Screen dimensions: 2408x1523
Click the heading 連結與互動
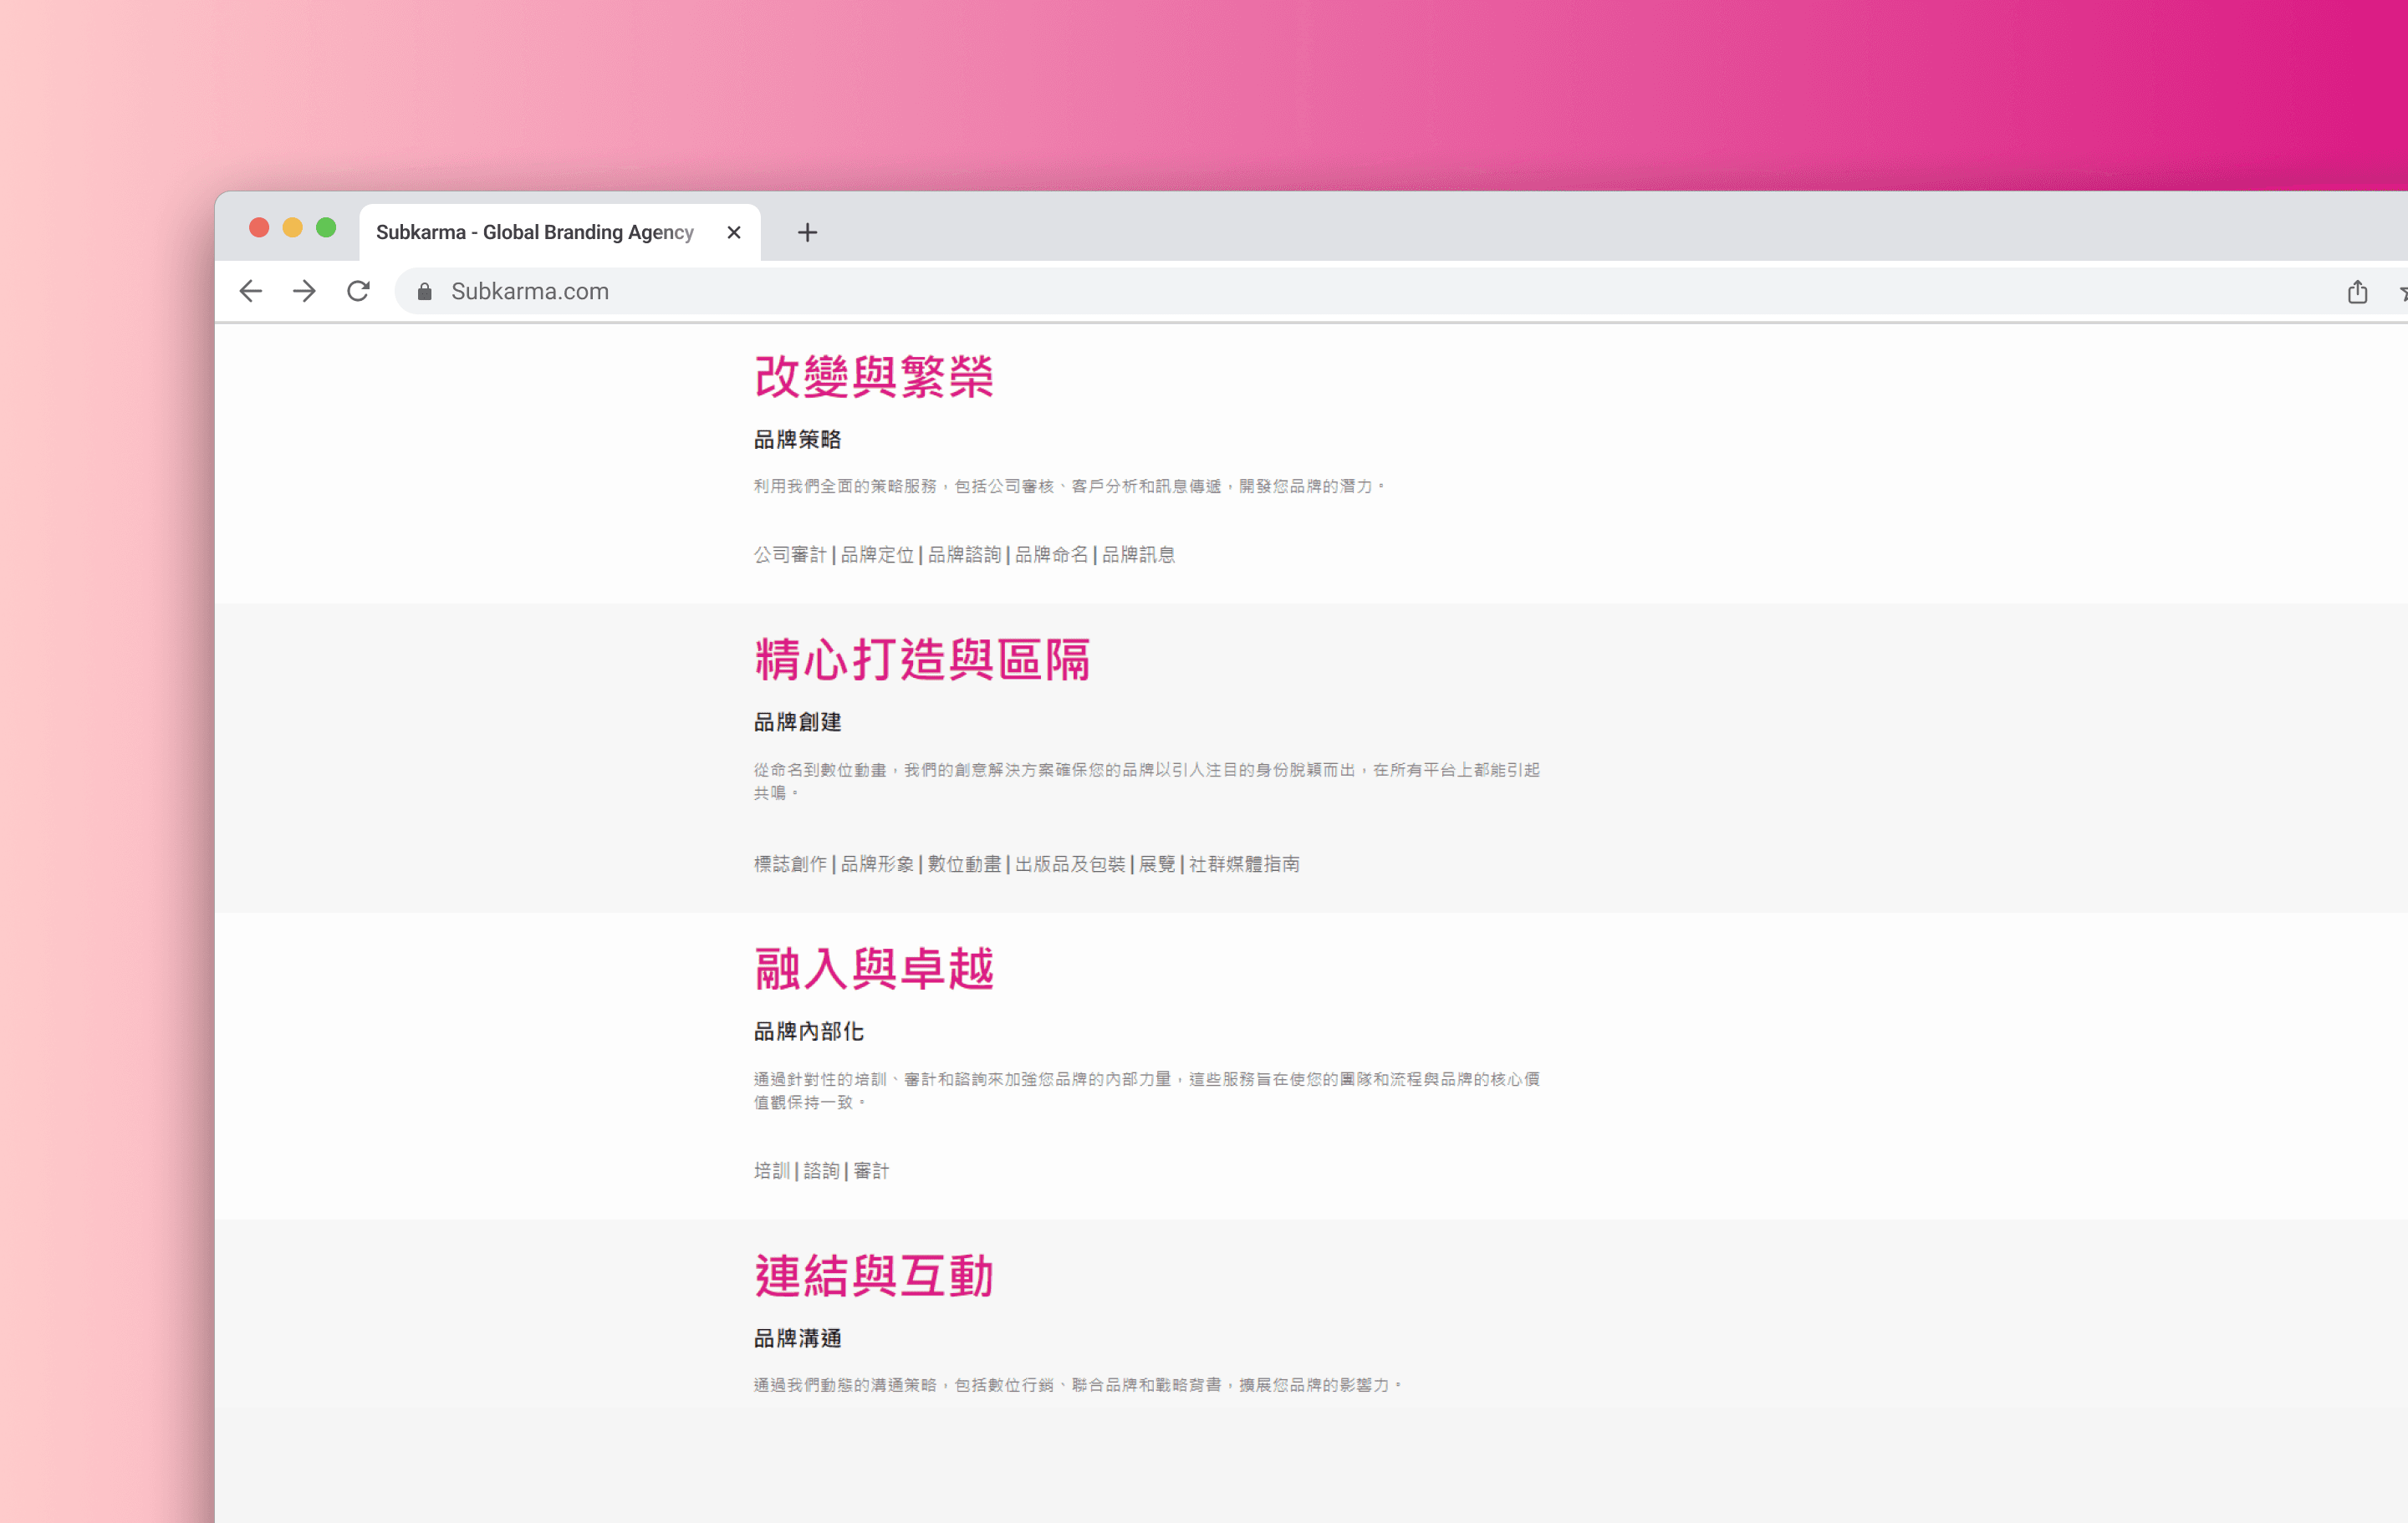coord(874,1276)
